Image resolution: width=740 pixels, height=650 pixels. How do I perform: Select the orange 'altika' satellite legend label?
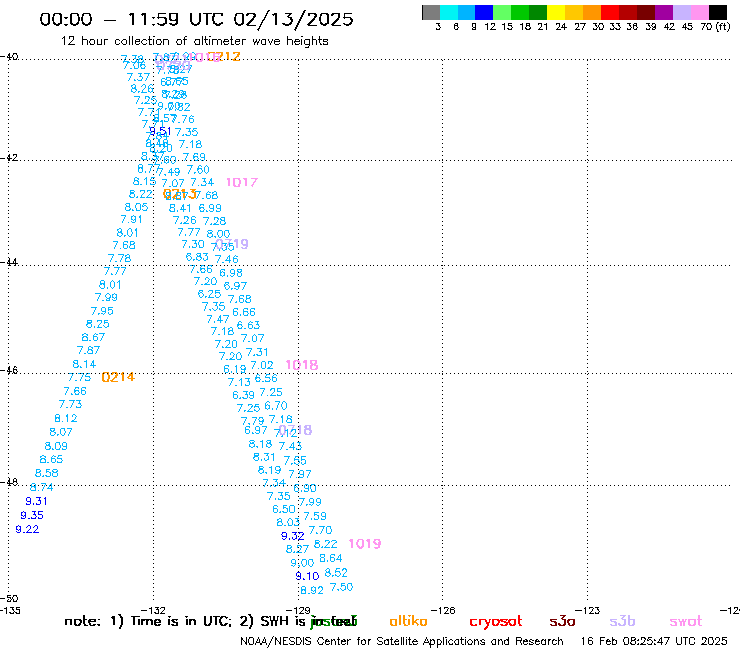click(x=408, y=621)
